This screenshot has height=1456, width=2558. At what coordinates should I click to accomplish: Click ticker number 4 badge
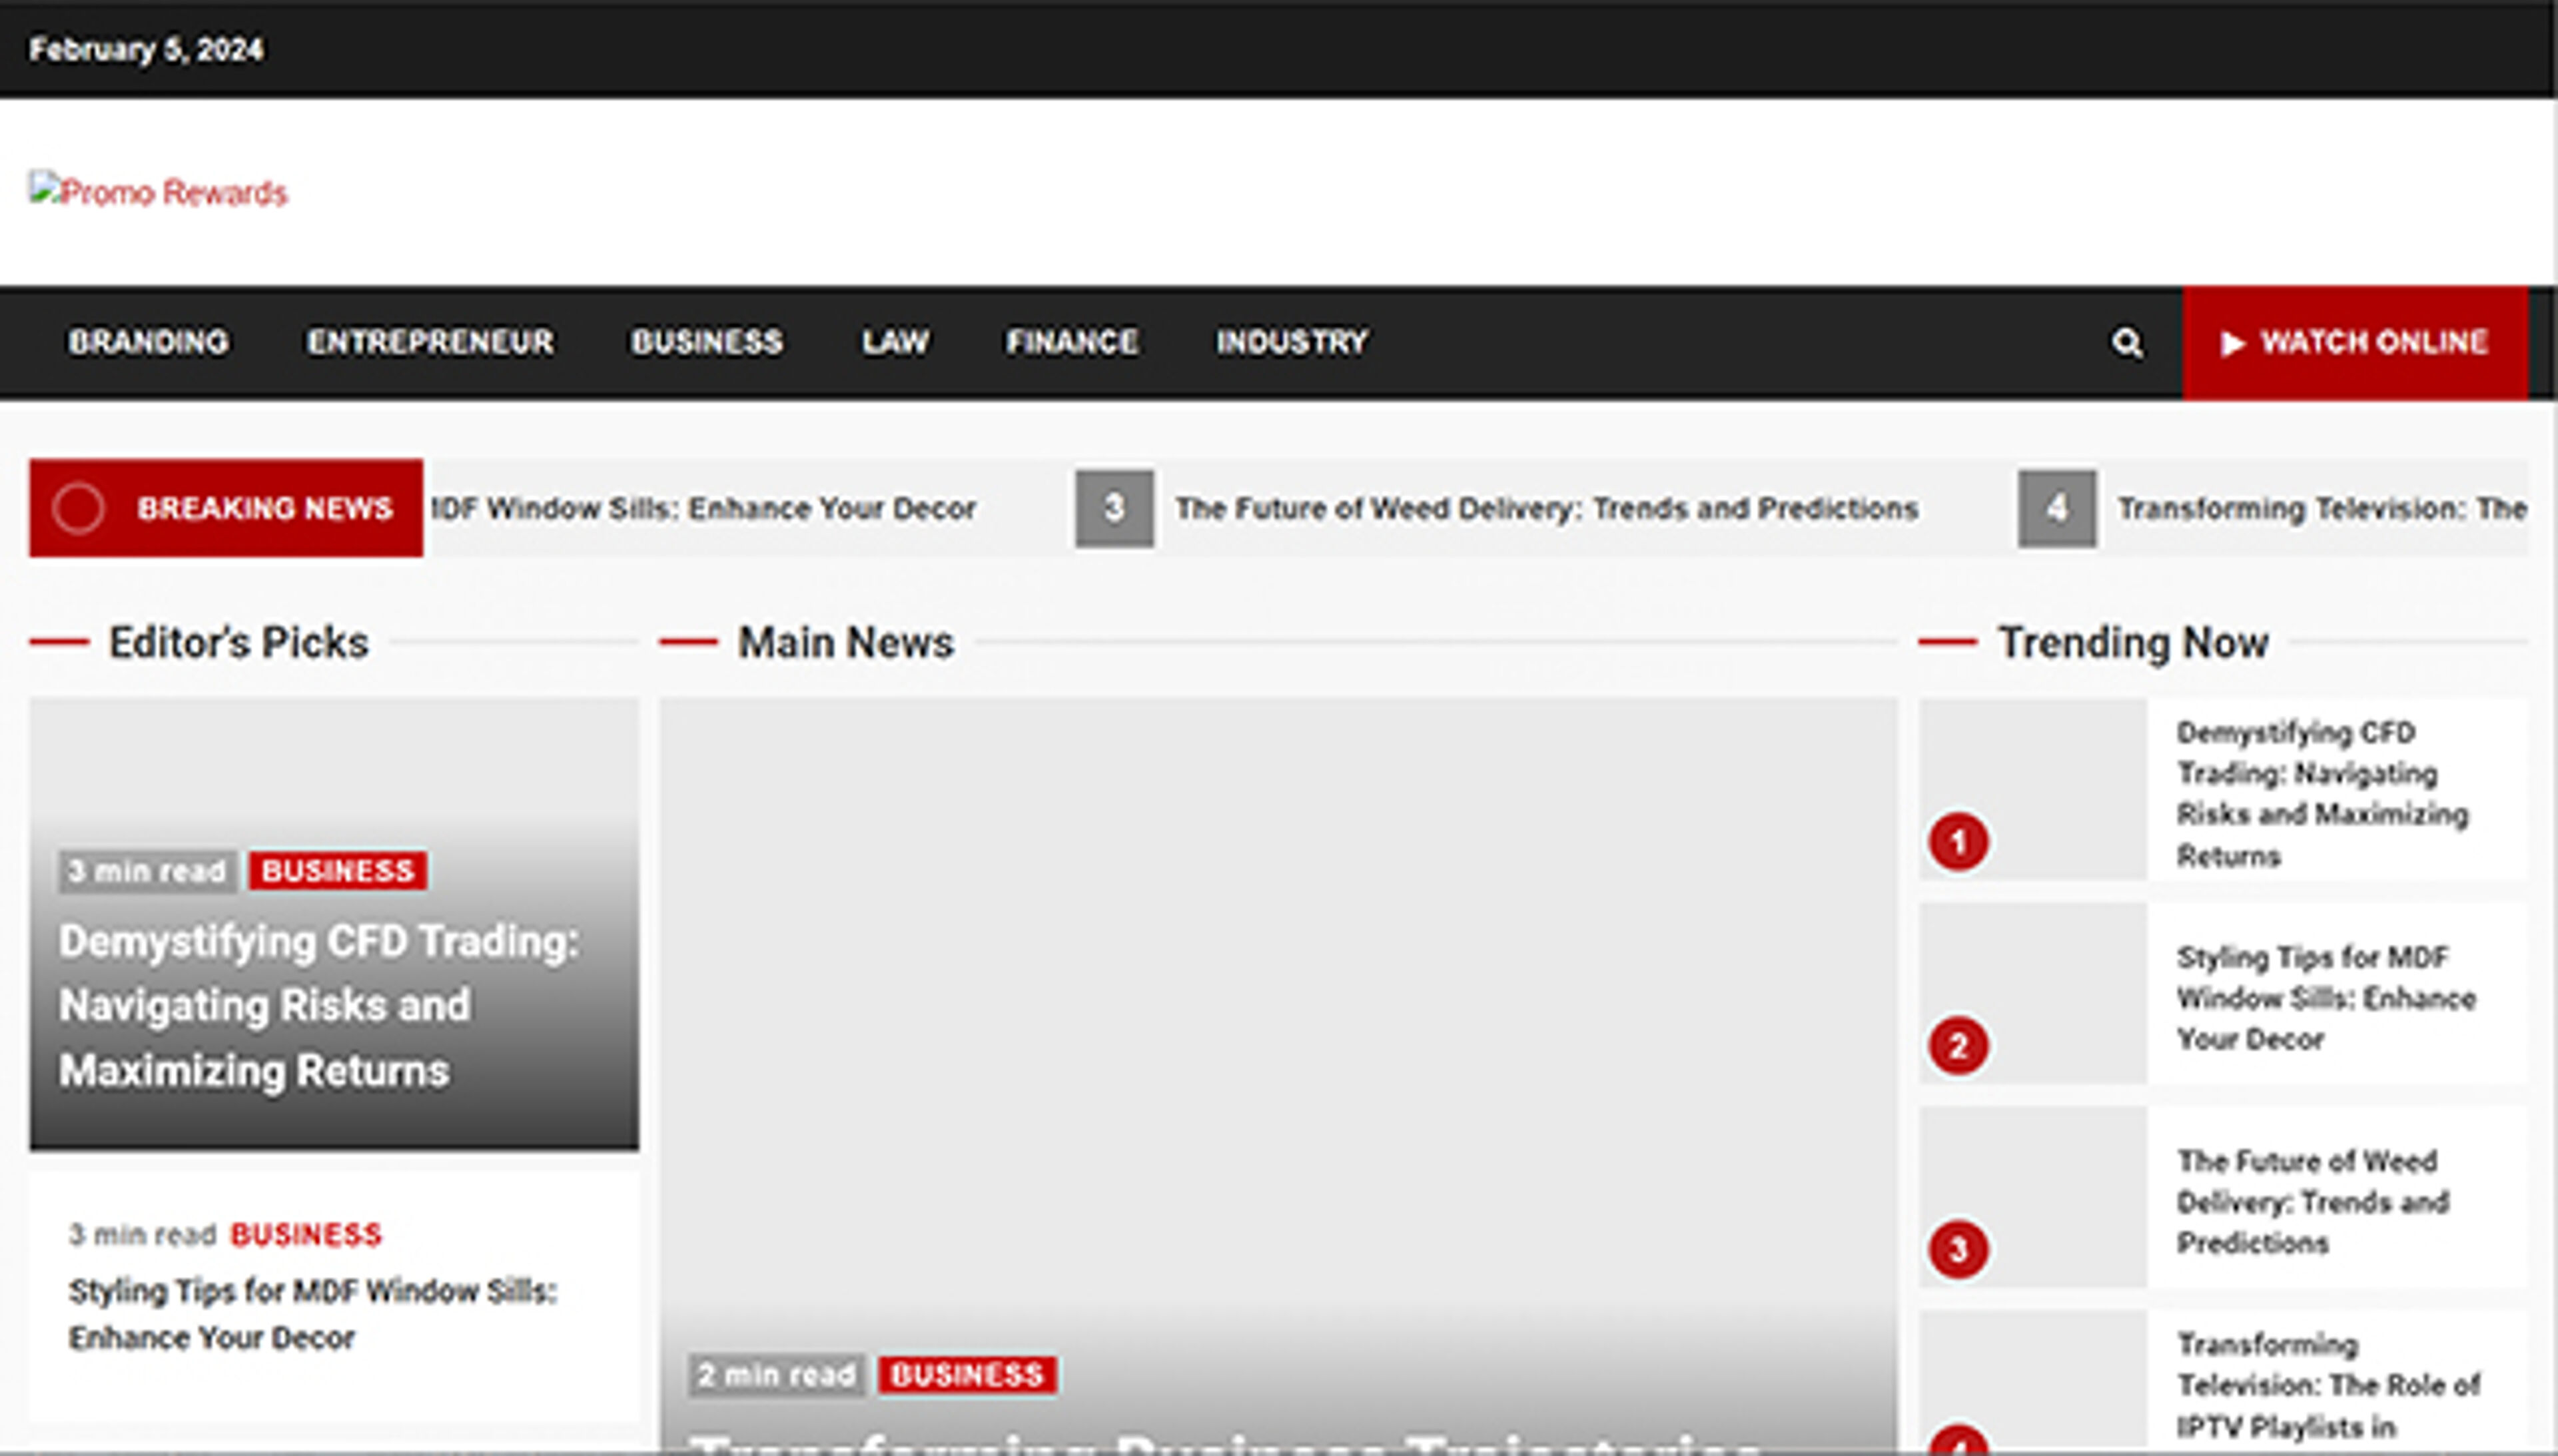pyautogui.click(x=2056, y=508)
